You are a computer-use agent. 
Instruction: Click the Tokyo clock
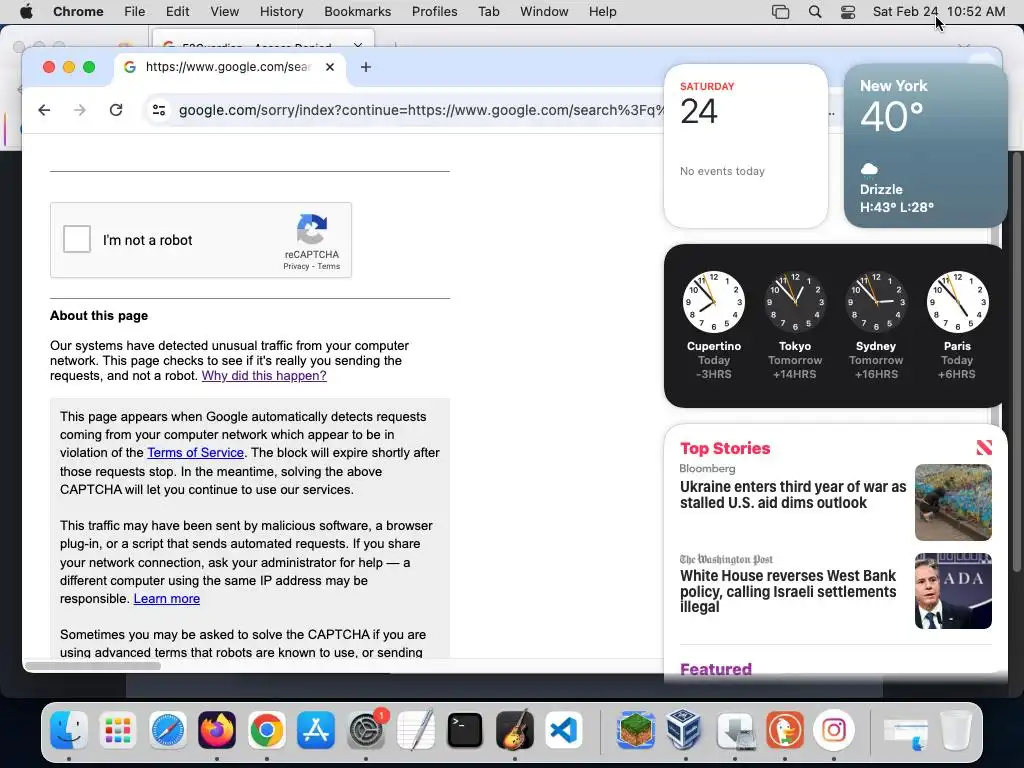tap(795, 302)
